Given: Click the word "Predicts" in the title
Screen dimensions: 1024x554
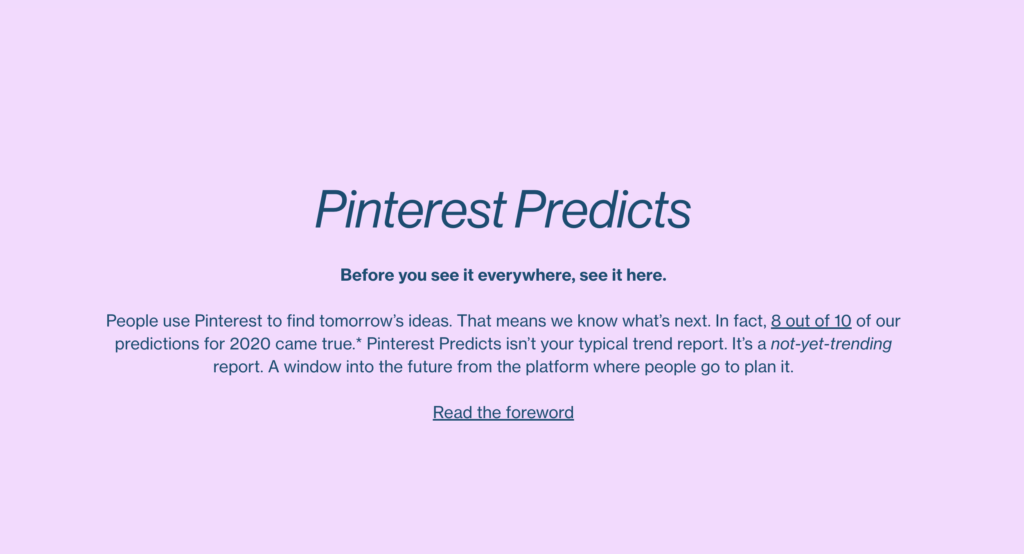Looking at the screenshot, I should click(x=603, y=209).
